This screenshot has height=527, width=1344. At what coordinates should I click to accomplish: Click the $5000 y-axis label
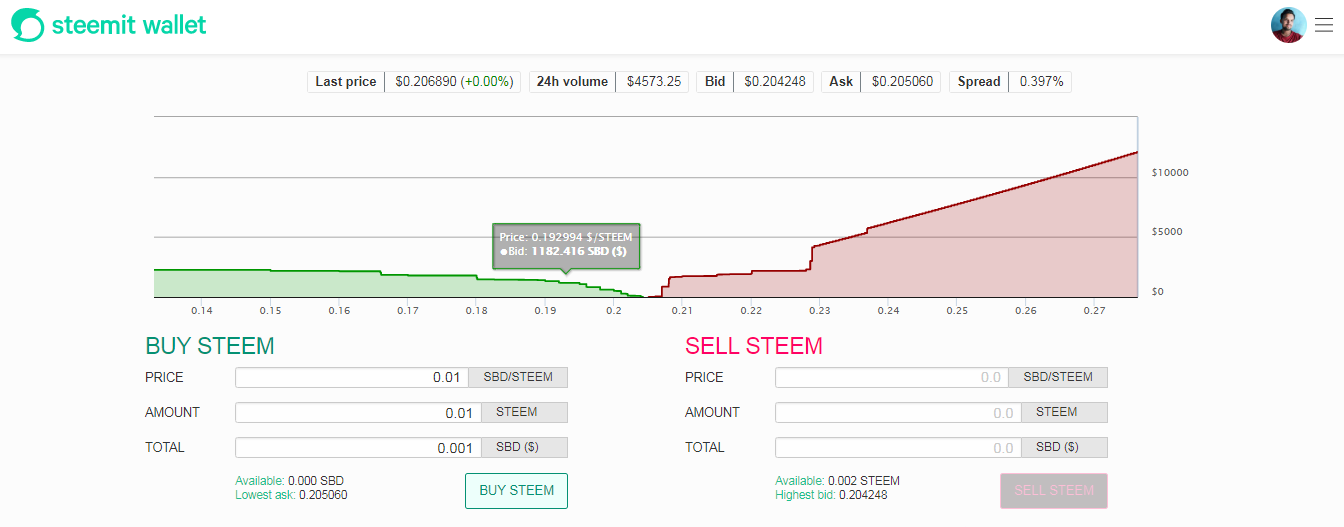click(x=1167, y=232)
